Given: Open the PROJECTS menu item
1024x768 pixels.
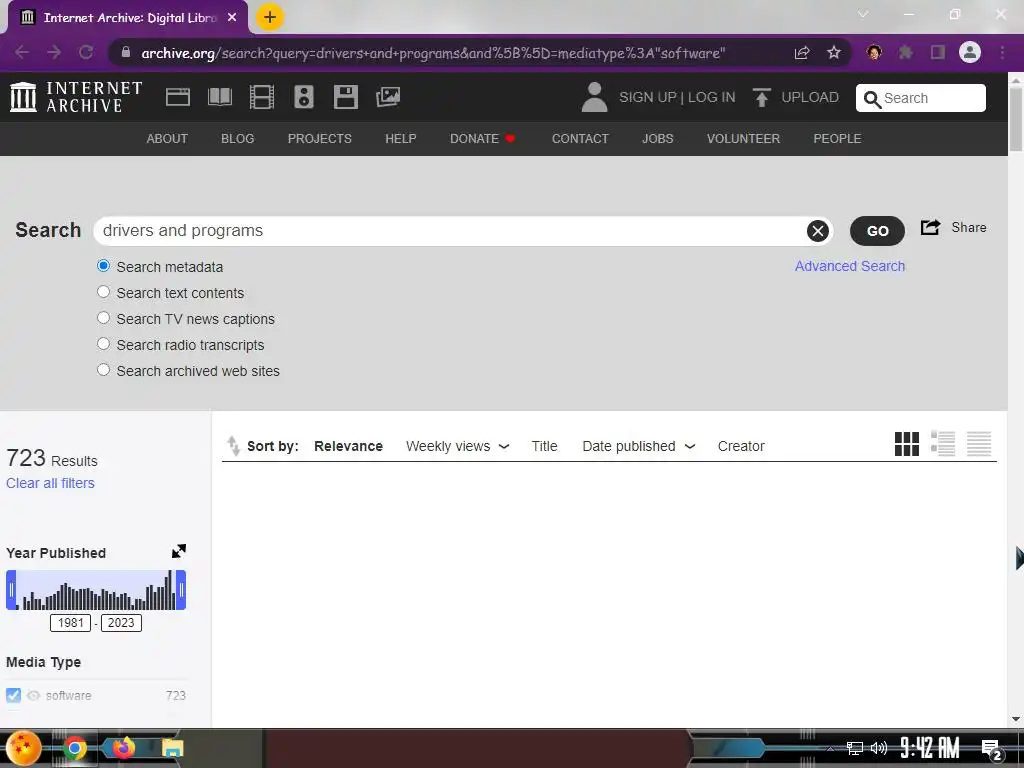Looking at the screenshot, I should tap(319, 138).
